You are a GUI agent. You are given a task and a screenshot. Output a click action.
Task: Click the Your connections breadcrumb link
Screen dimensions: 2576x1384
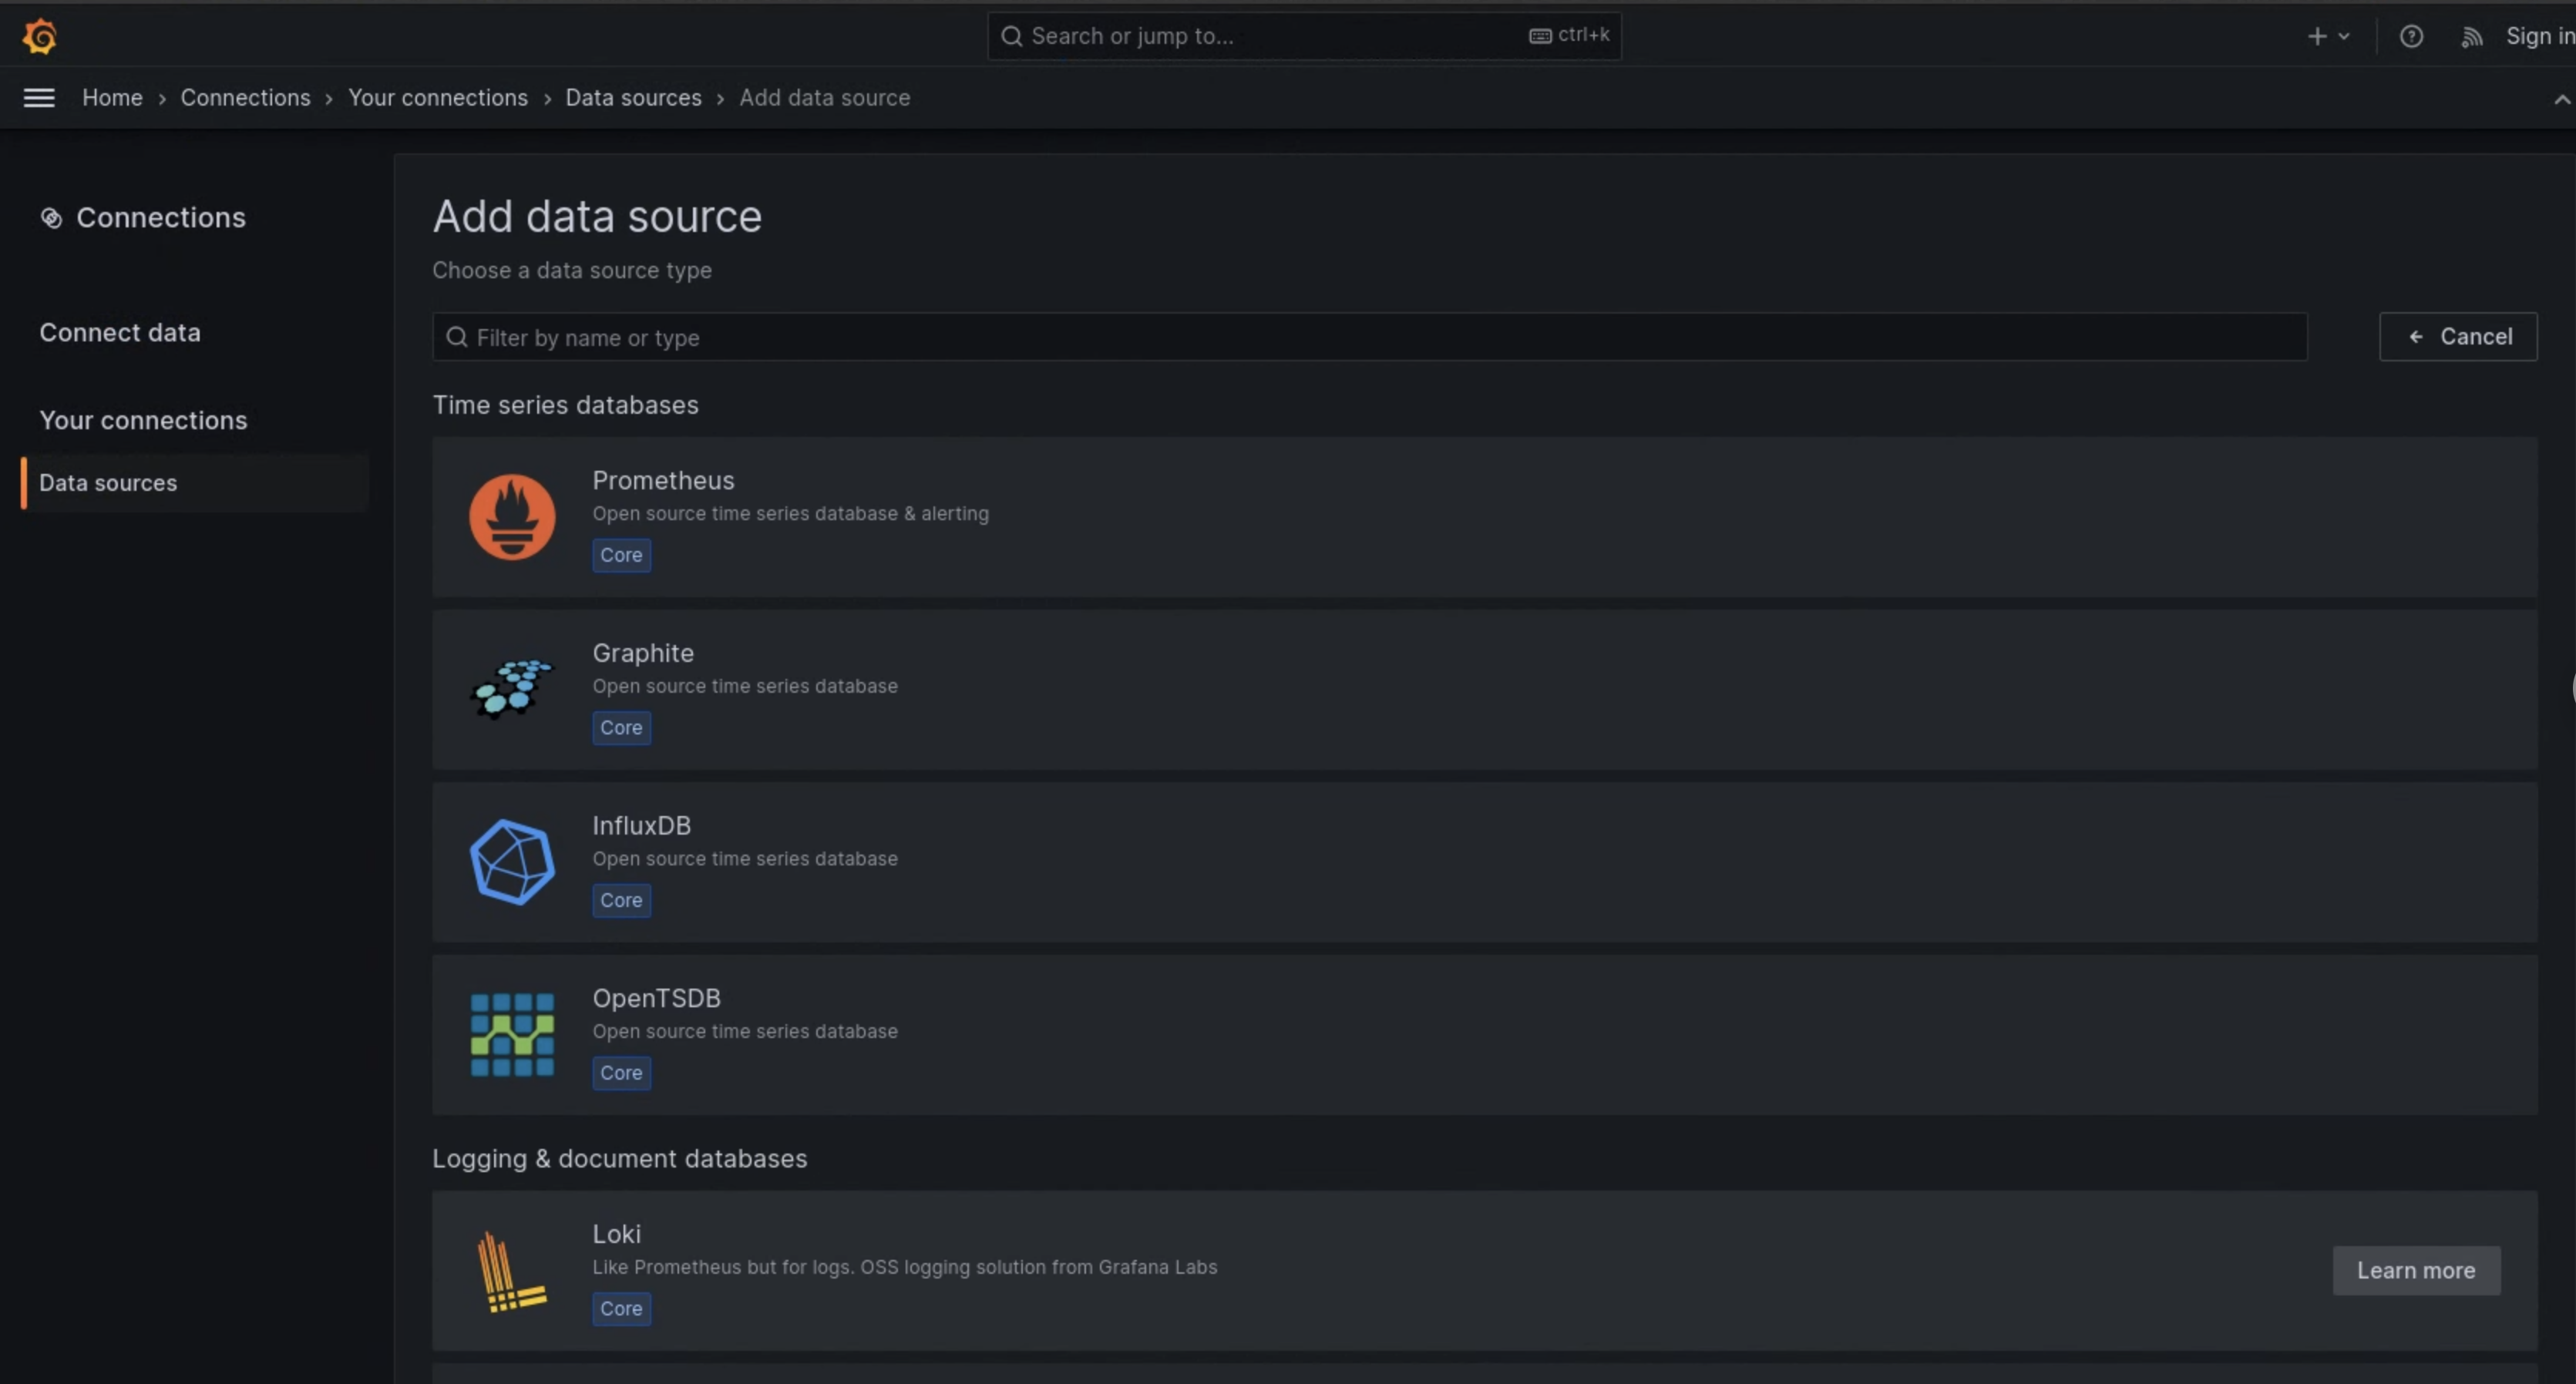click(436, 97)
